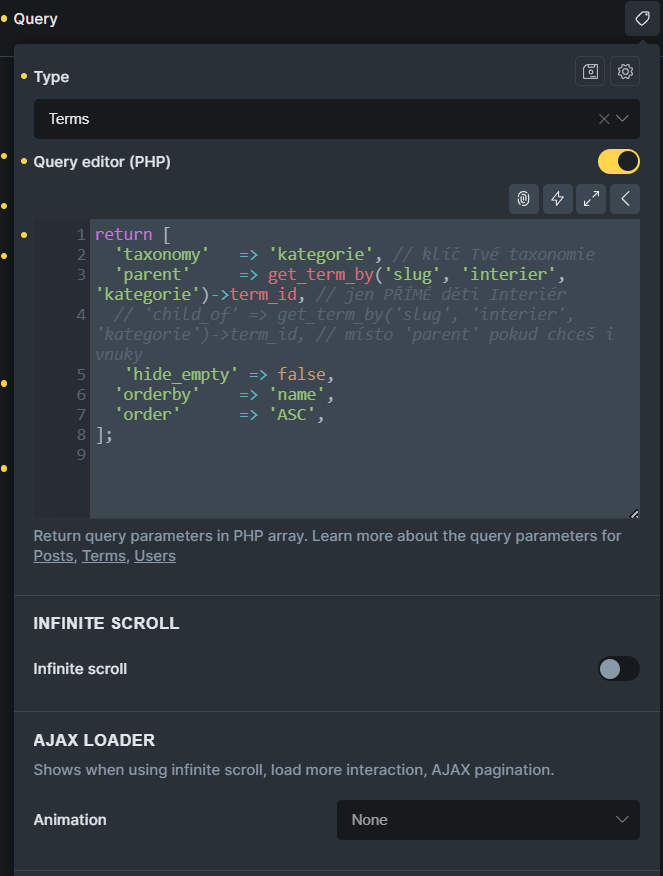Open the Users documentation link
This screenshot has height=876, width=663.
coord(155,556)
